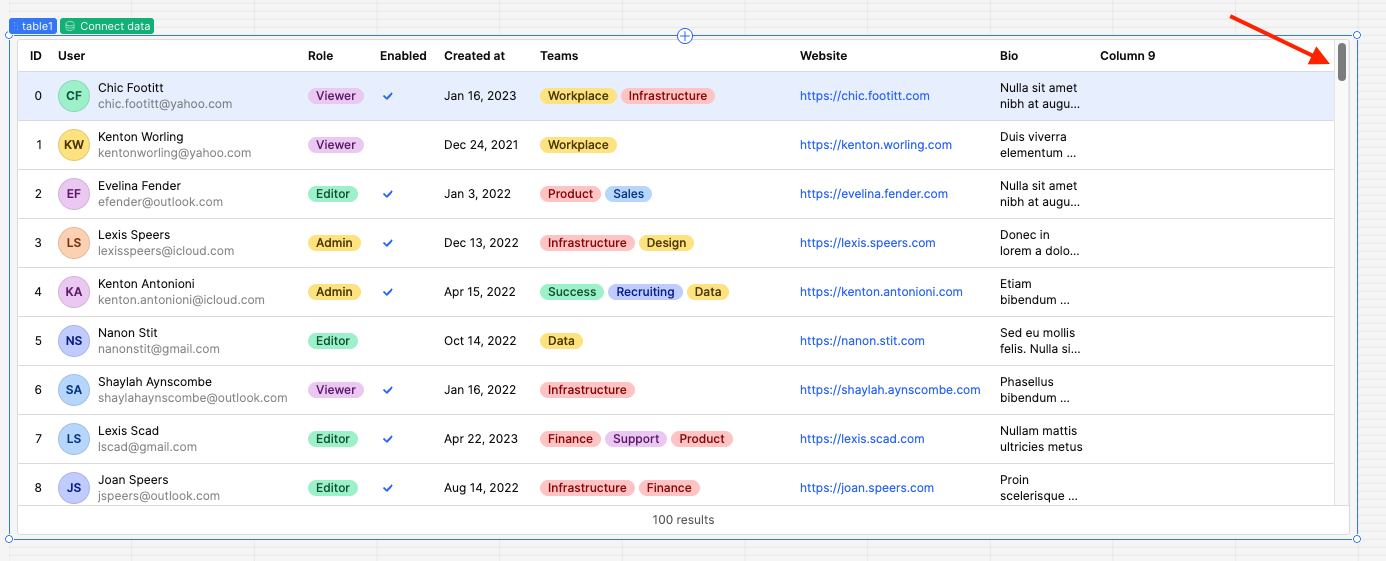Click the table's vertical scrollbar thumb
The image size is (1386, 561).
[x=1342, y=62]
